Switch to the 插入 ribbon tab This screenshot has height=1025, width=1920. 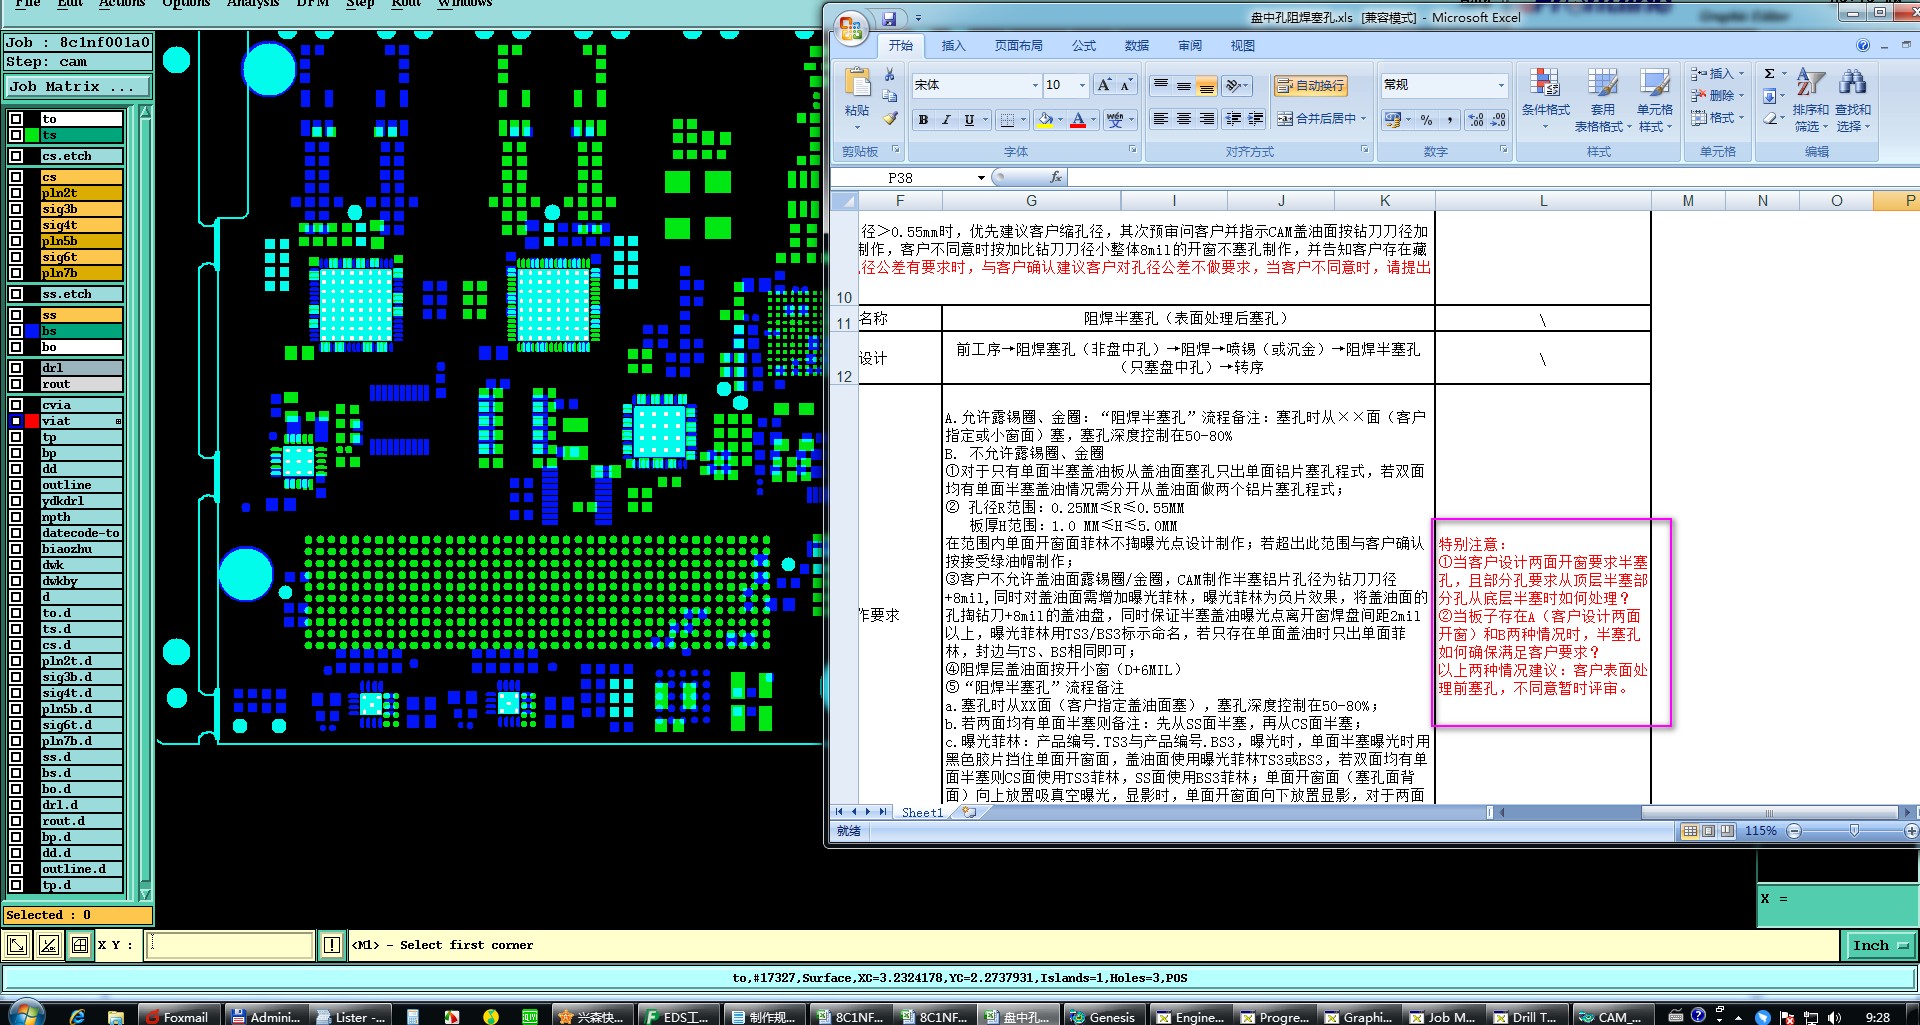(x=954, y=46)
